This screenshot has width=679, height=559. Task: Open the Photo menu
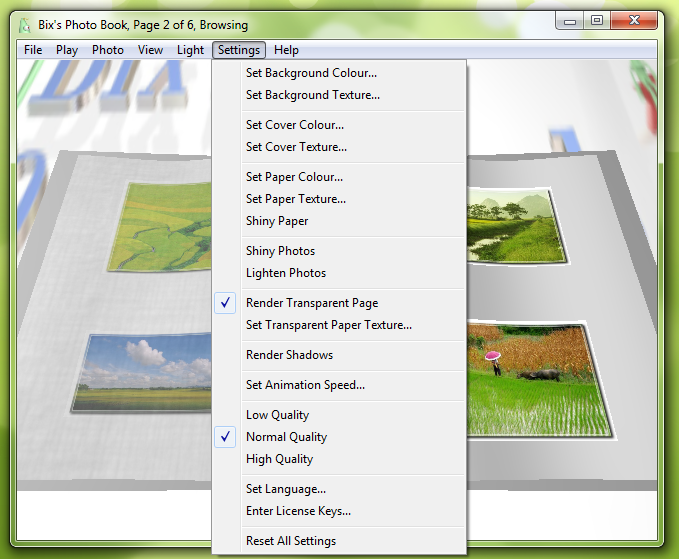[x=108, y=50]
